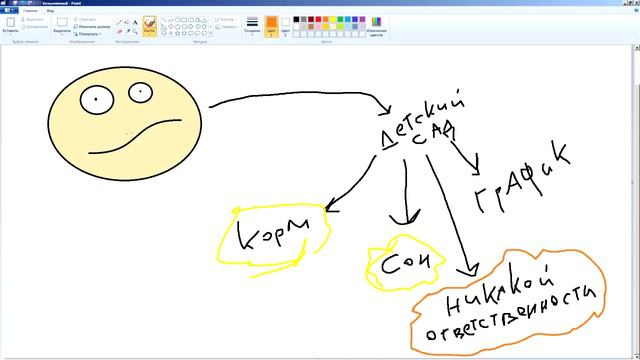This screenshot has width=640, height=360.
Task: Pick the purple color swatch
Action: coord(362,19)
